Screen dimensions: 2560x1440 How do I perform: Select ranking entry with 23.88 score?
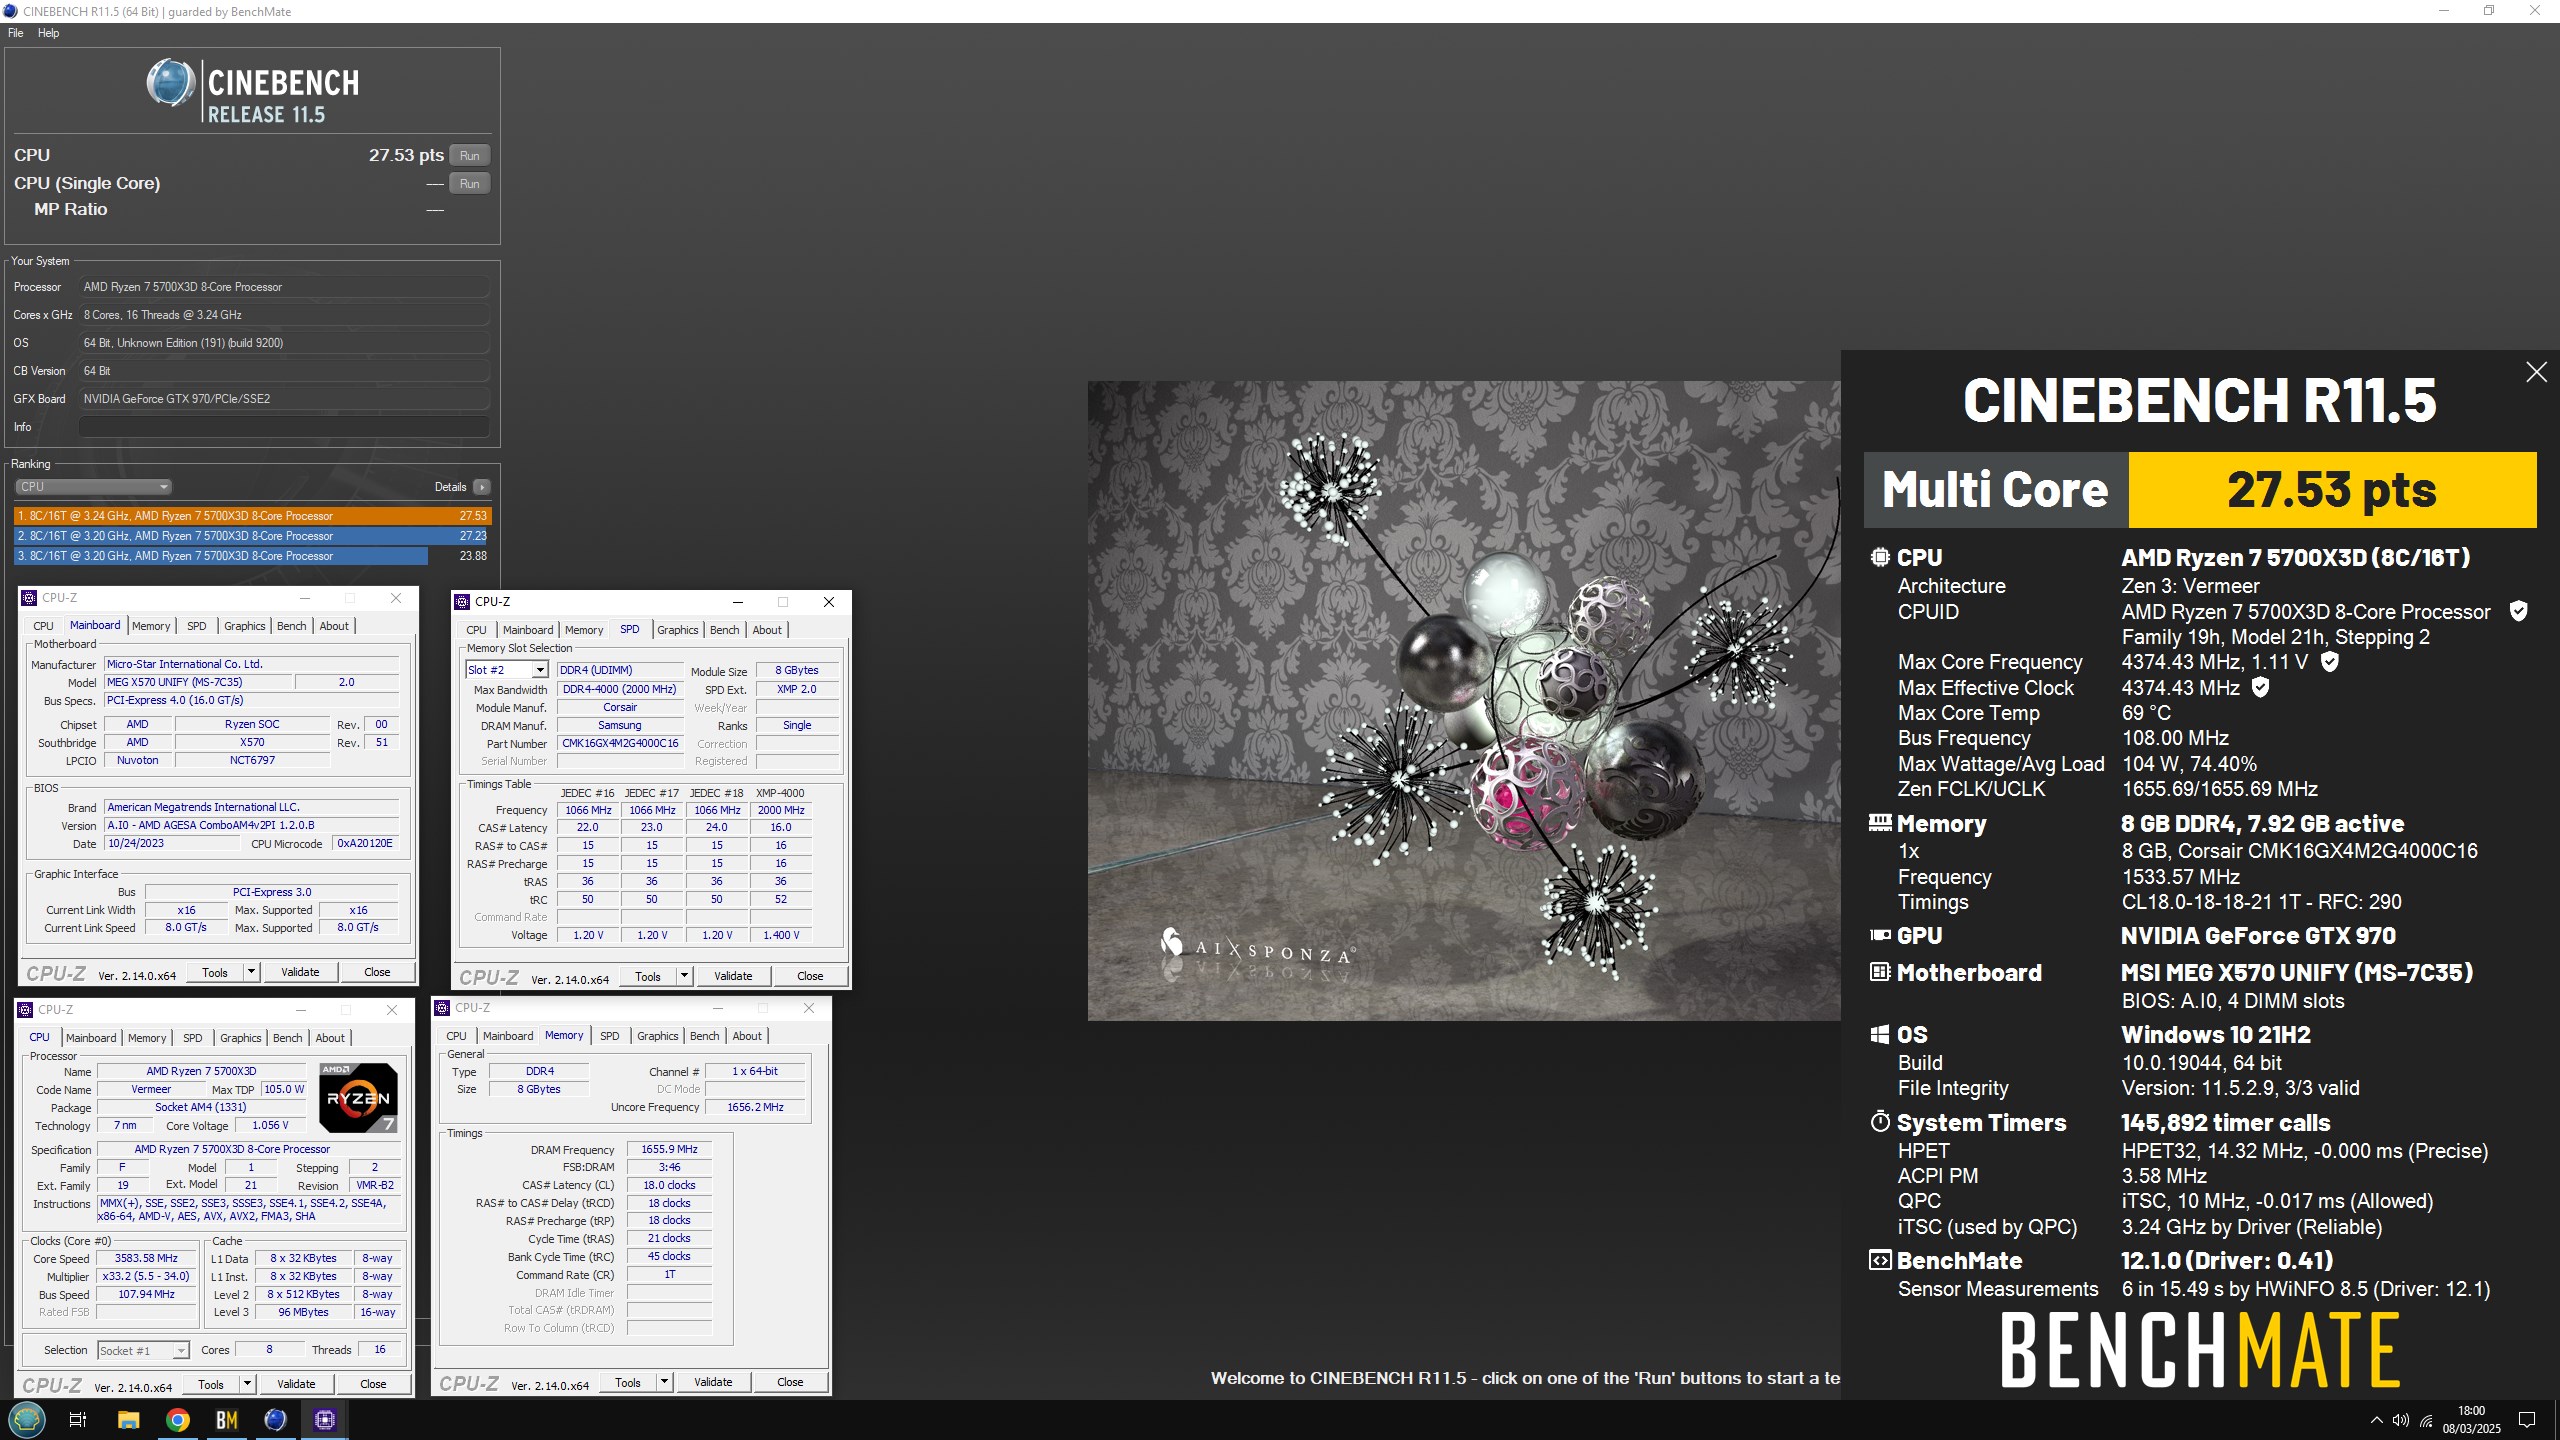(x=252, y=556)
